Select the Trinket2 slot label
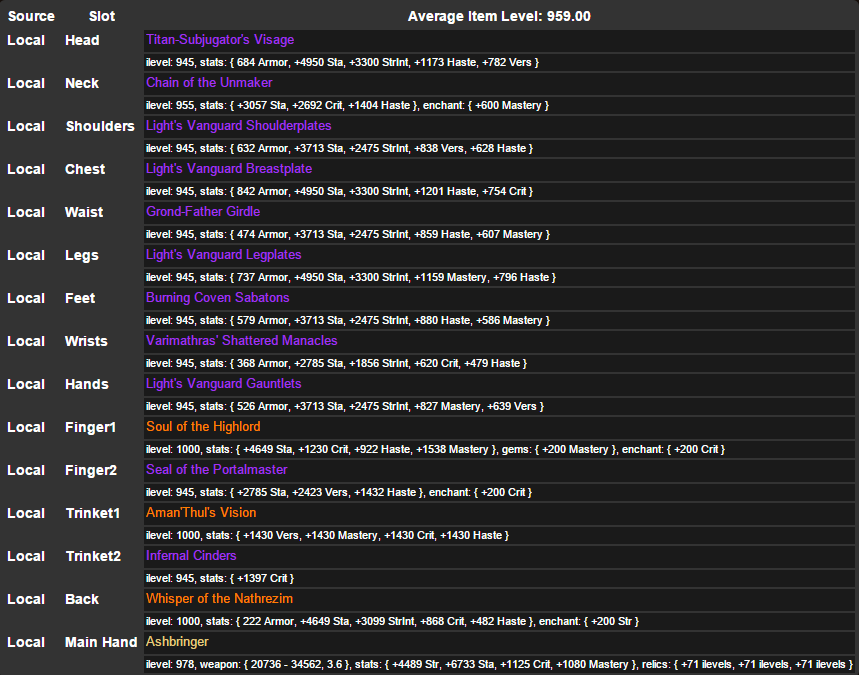859x675 pixels. coord(93,557)
